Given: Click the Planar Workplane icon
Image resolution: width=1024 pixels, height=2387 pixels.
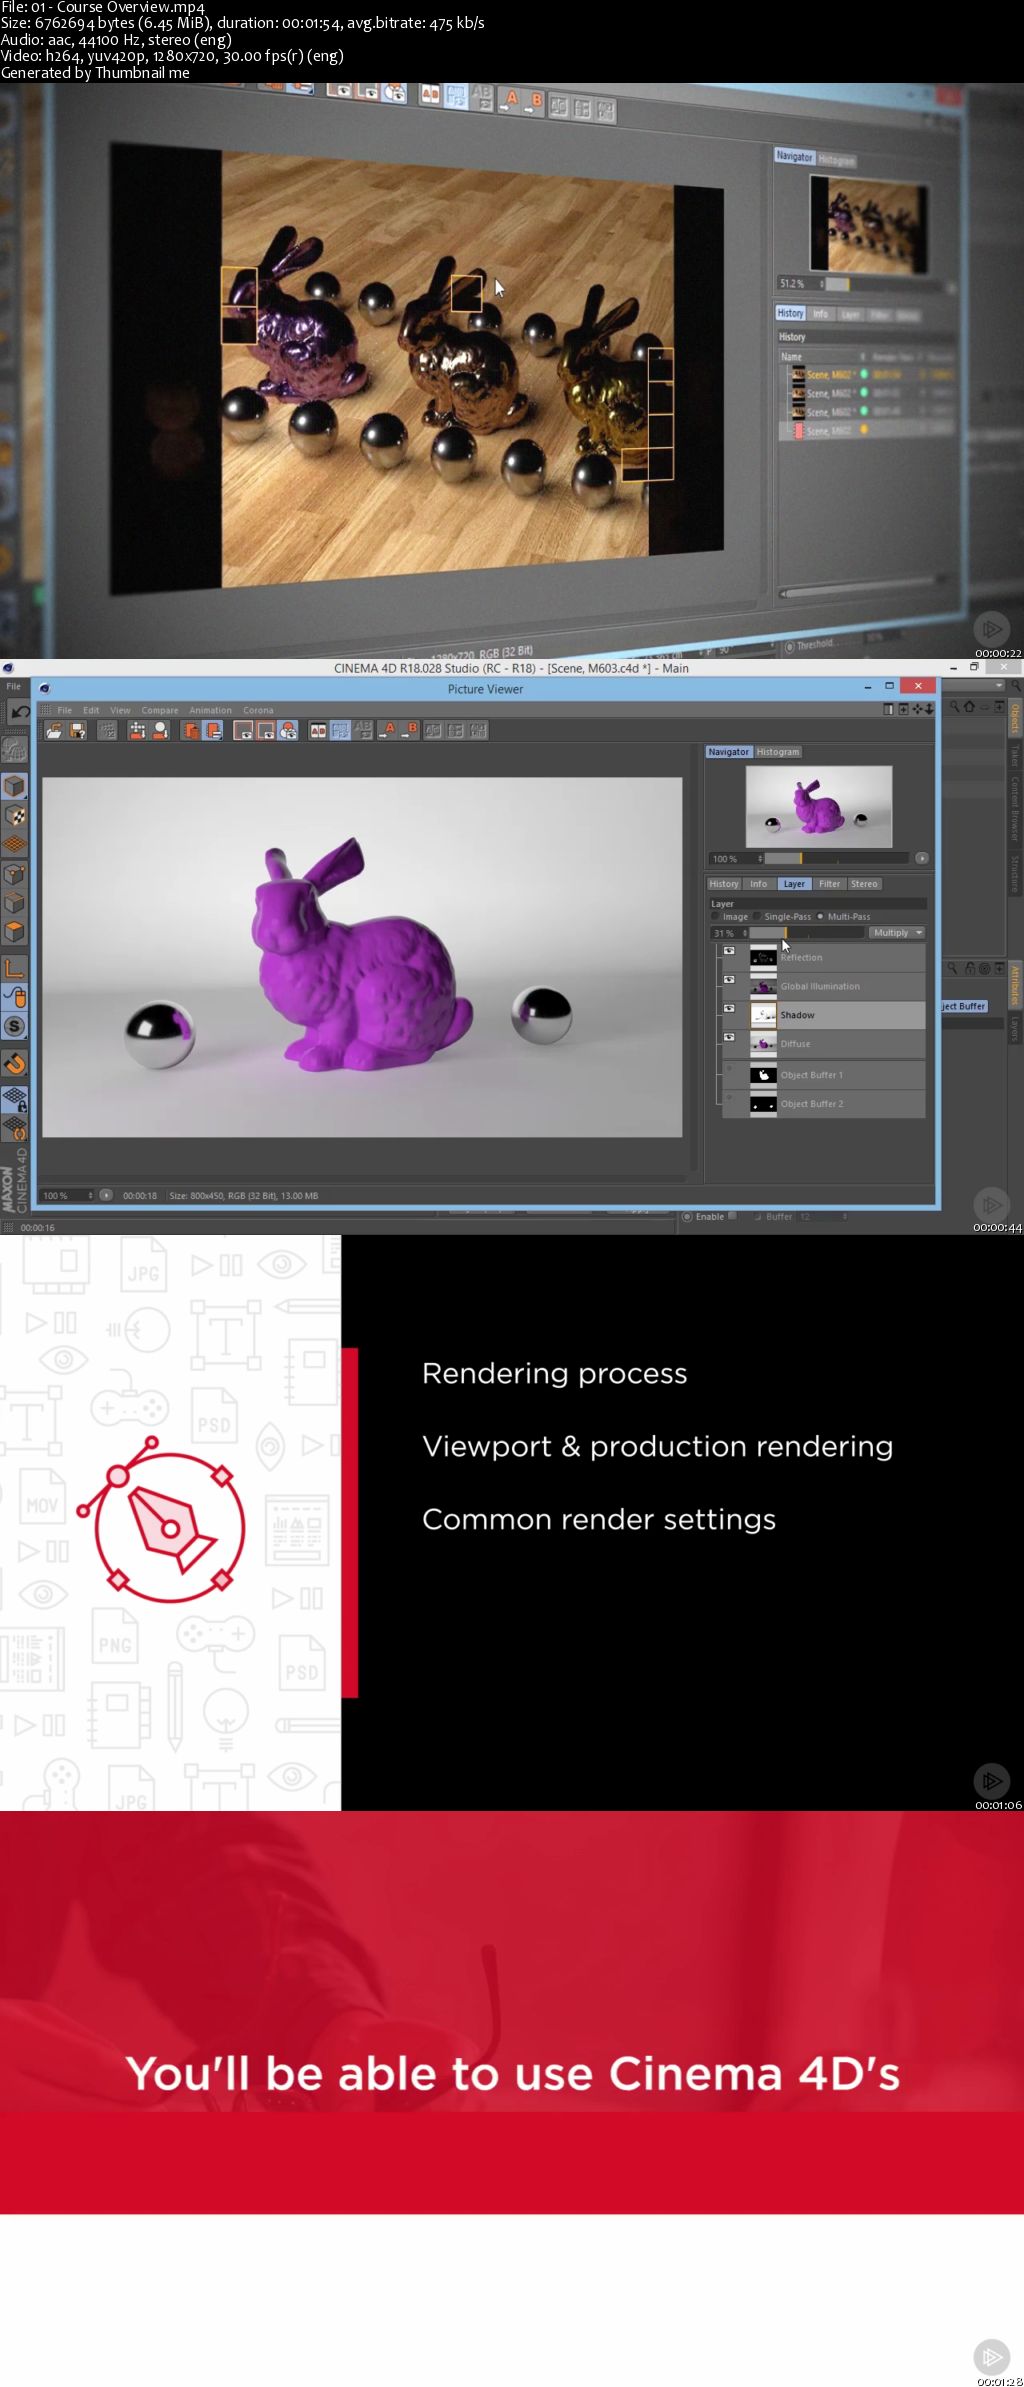Looking at the screenshot, I should point(14,1128).
